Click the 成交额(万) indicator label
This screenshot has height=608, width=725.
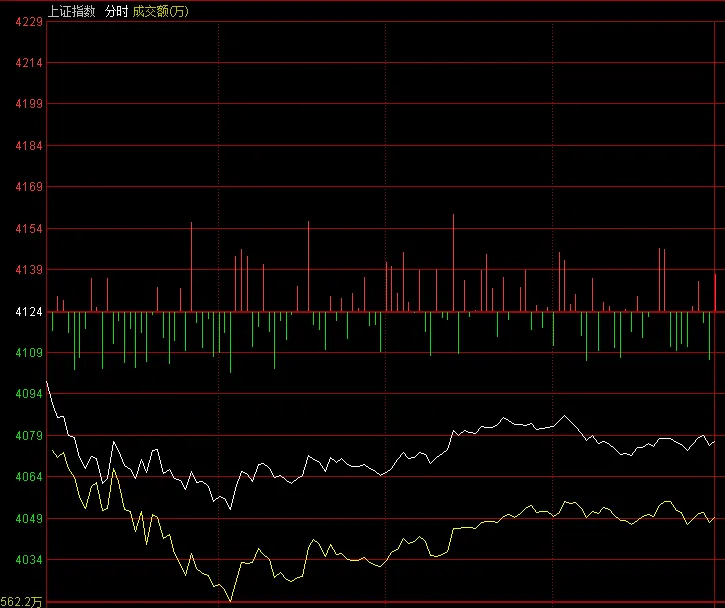160,11
